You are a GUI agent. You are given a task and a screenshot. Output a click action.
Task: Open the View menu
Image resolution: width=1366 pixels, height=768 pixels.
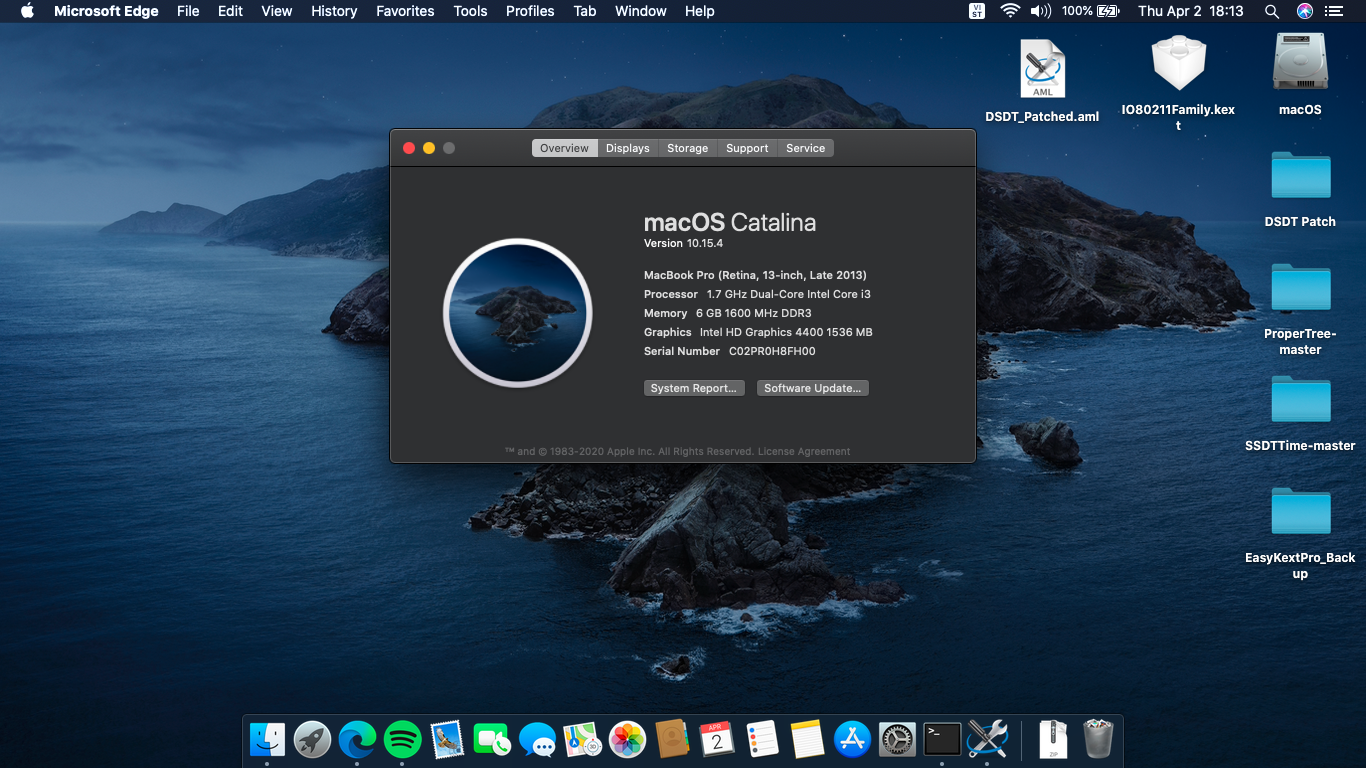pyautogui.click(x=277, y=11)
